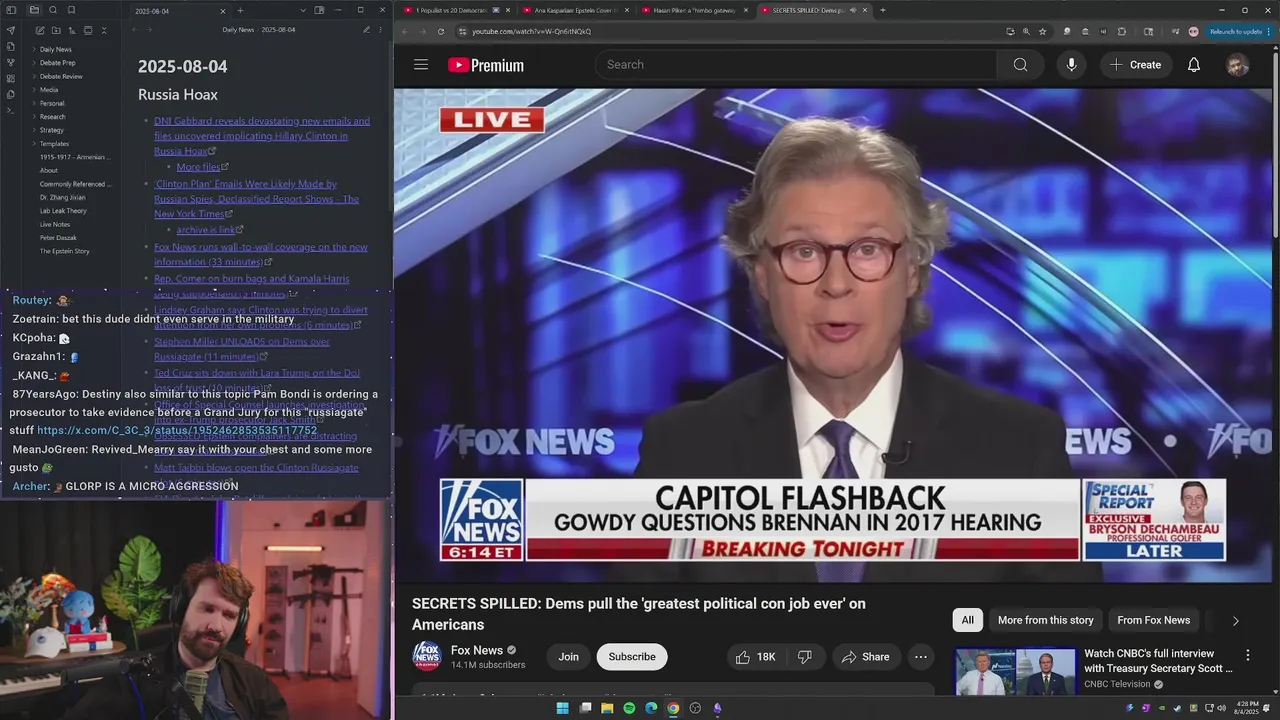Click the Share button

click(x=865, y=657)
